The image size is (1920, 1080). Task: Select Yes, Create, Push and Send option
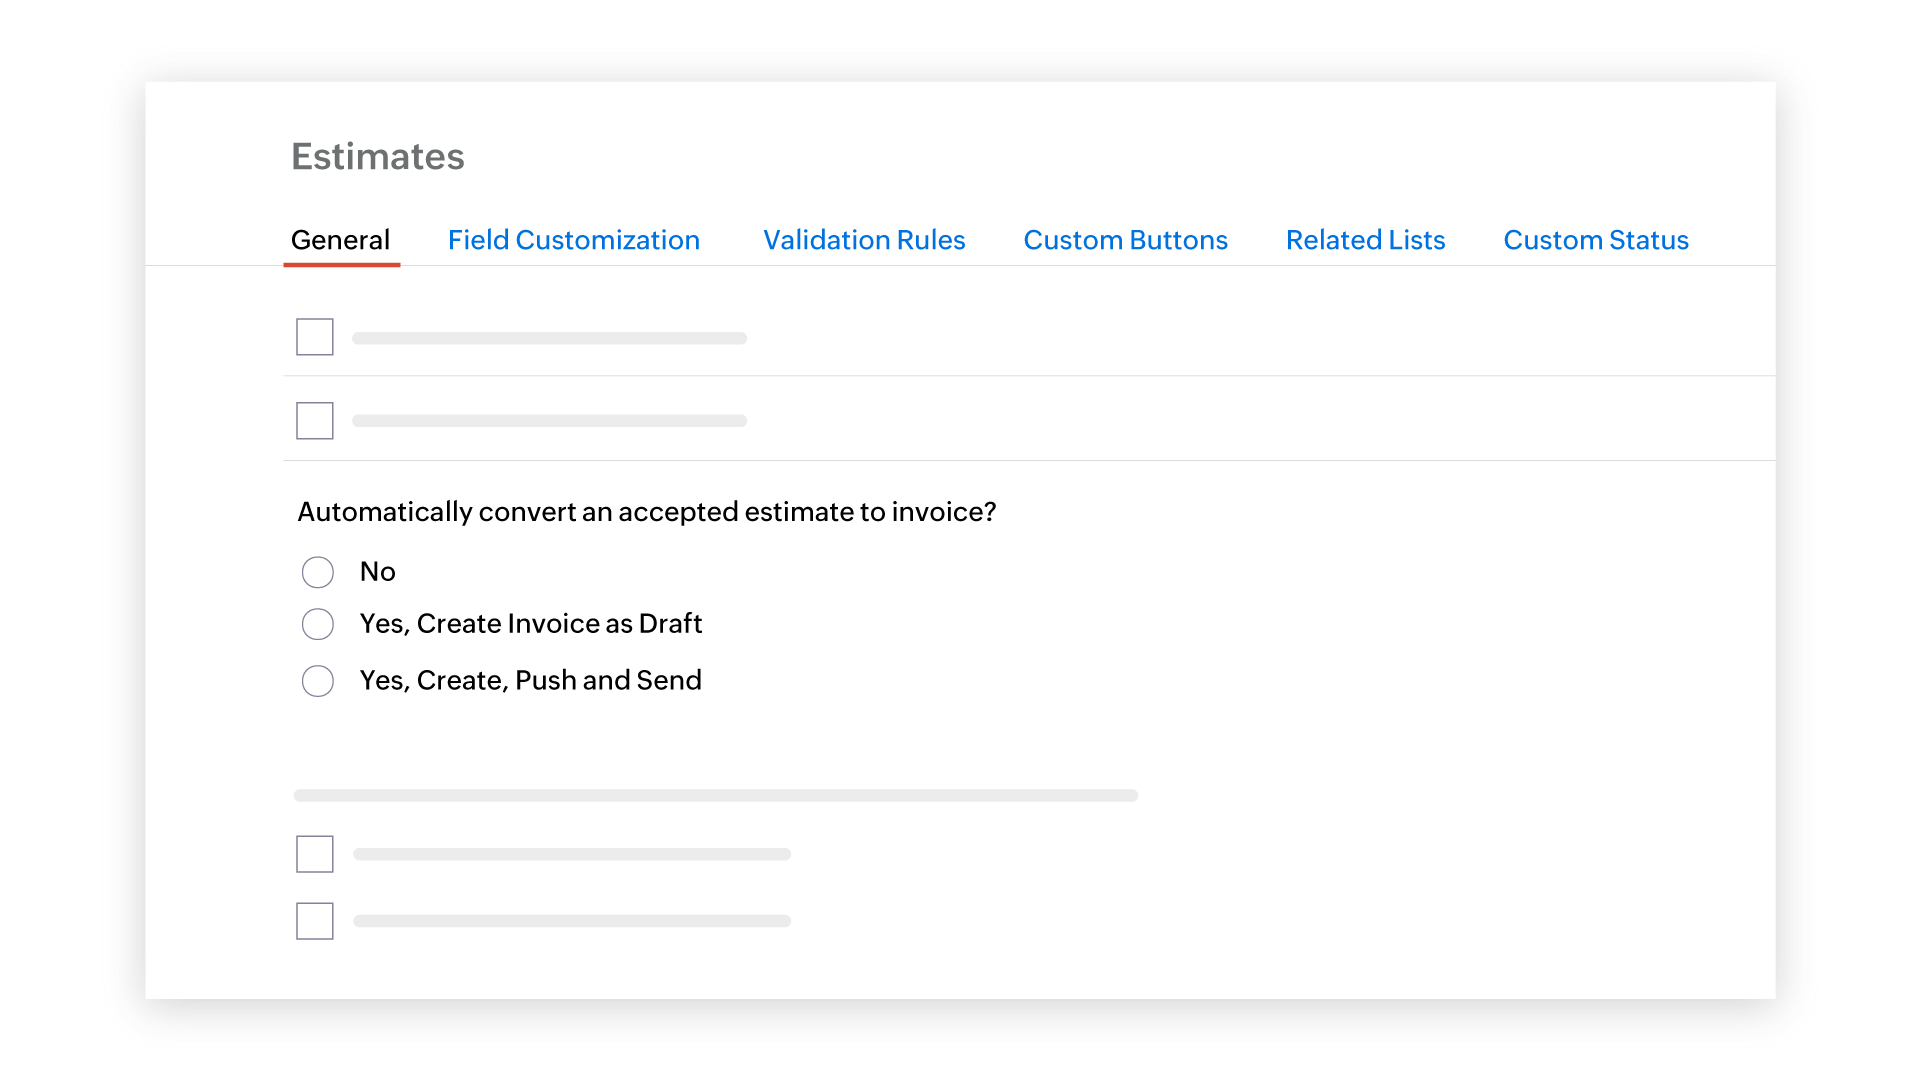[317, 680]
